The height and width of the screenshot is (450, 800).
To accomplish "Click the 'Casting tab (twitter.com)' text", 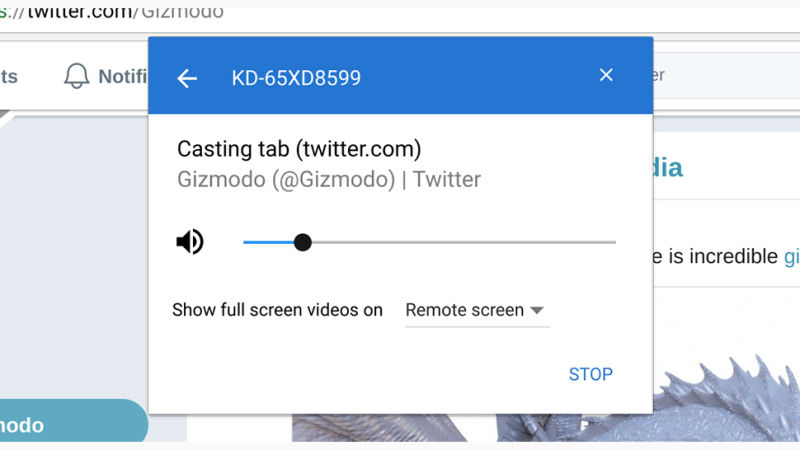I will click(x=299, y=149).
